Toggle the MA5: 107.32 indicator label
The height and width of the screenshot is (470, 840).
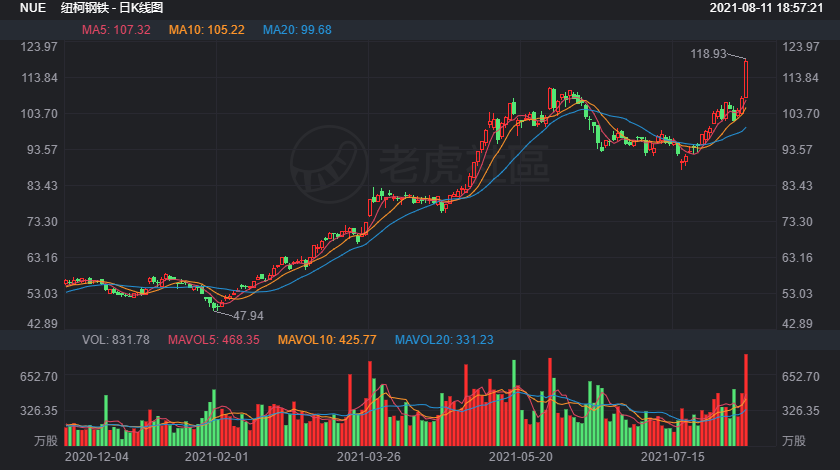tap(116, 30)
